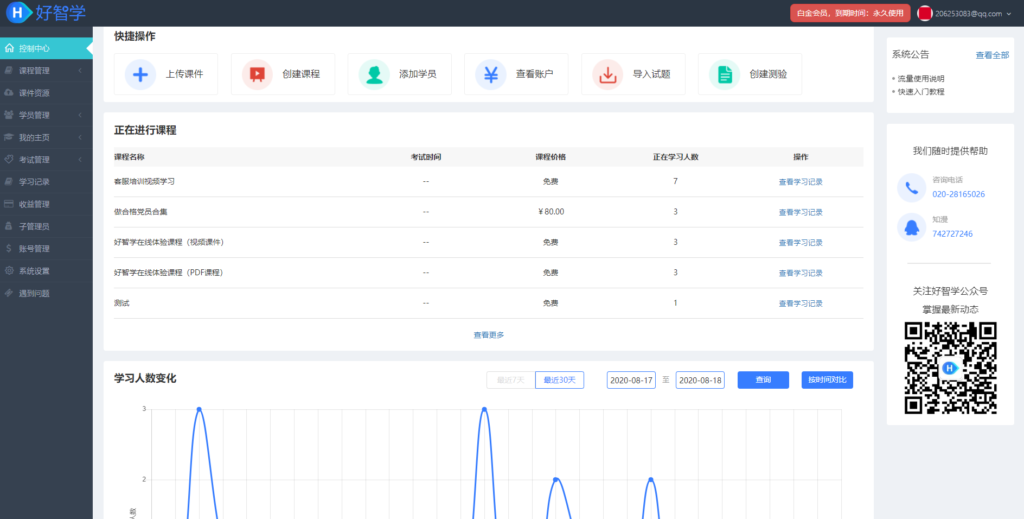Click the icon beside 考试管理

point(9,159)
